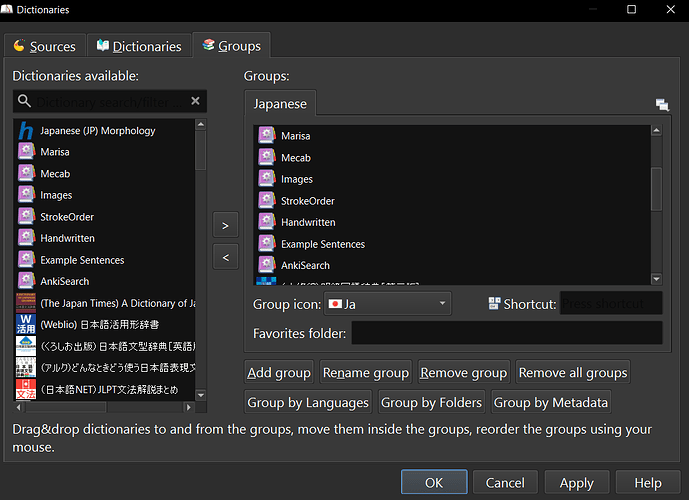
Task: Click the Apply button
Action: [x=577, y=482]
